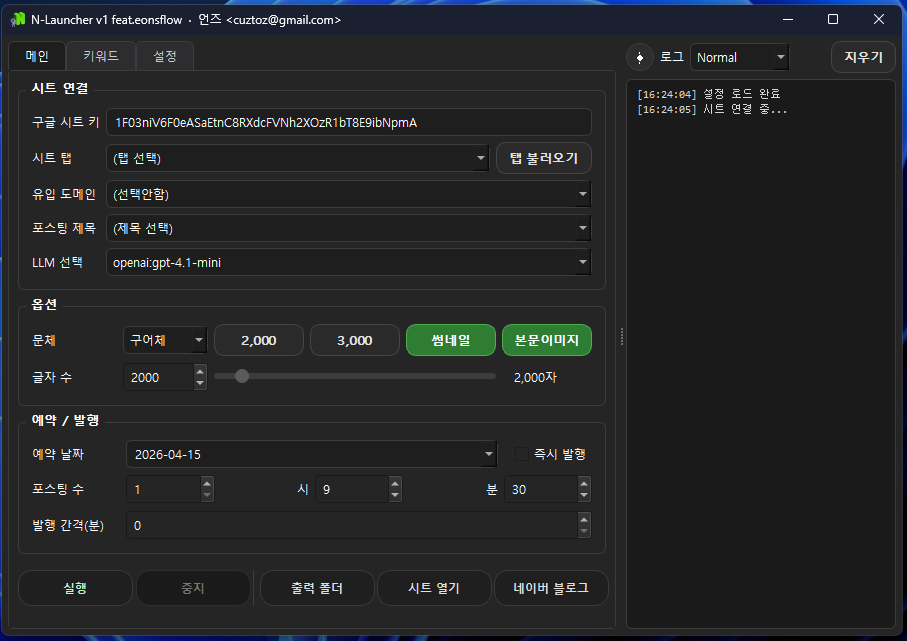
Task: Click the splitter handle between panels
Action: point(621,337)
